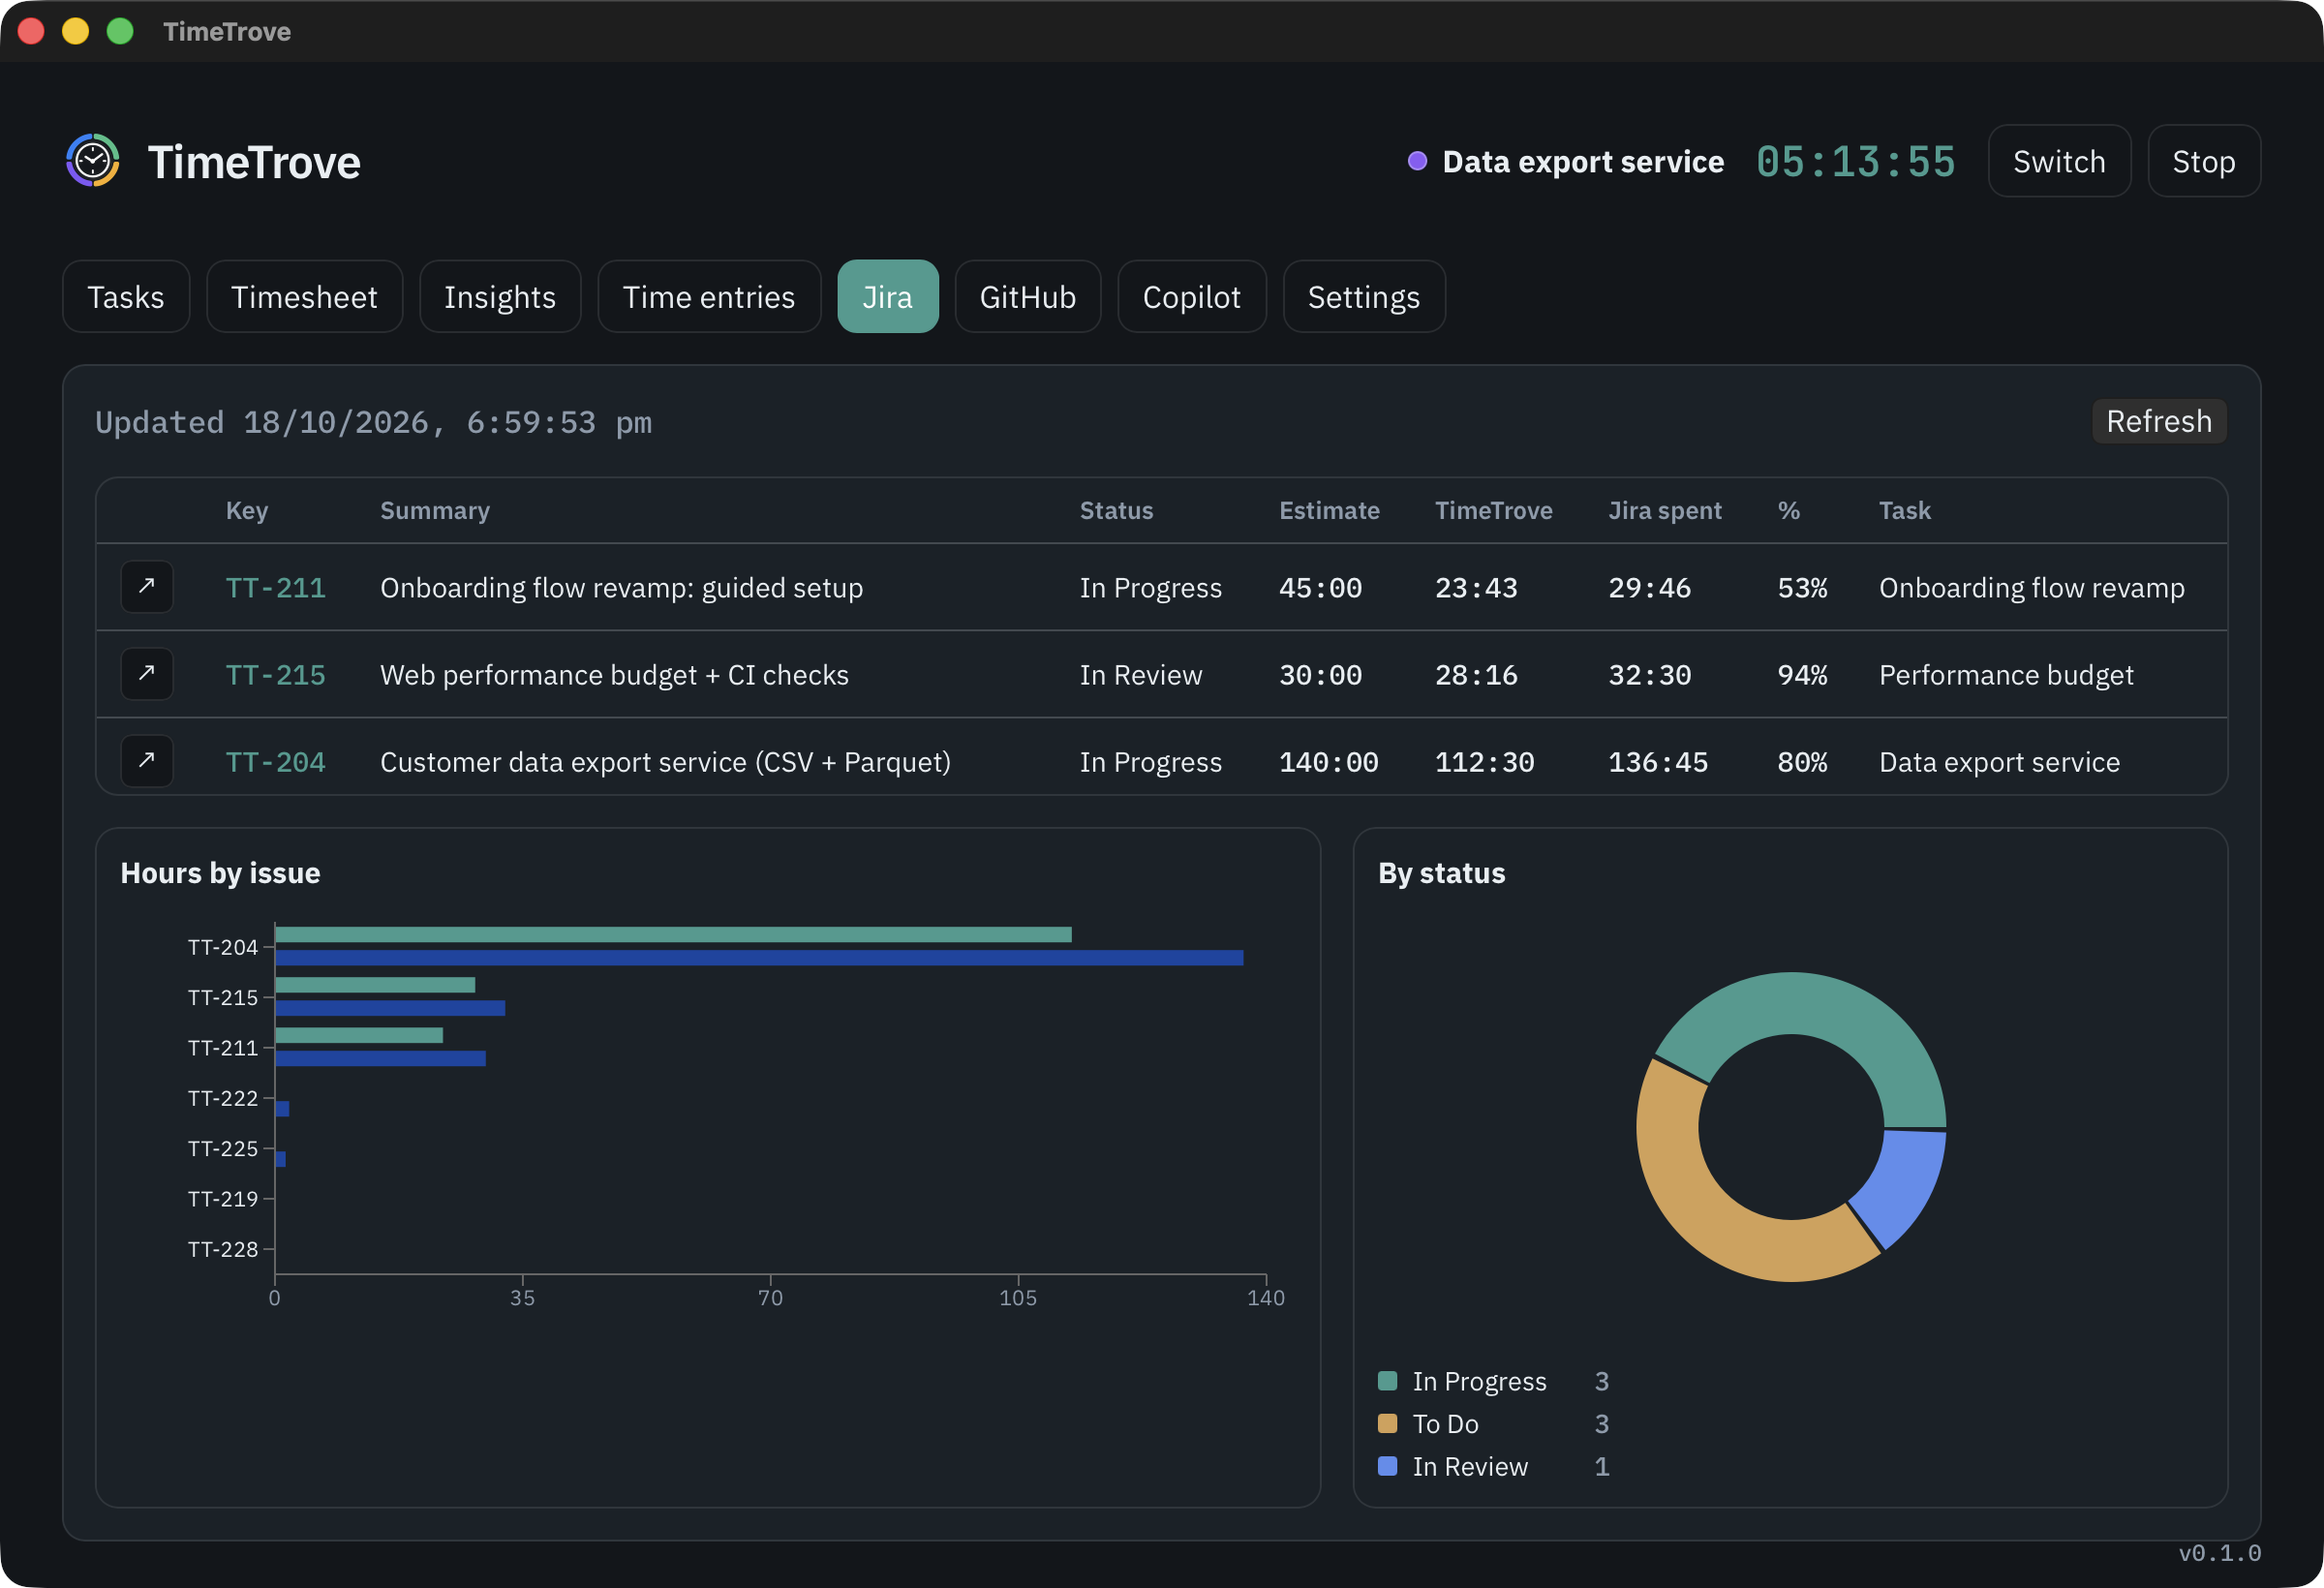
Task: Click the Jira spent column header
Action: [1664, 510]
